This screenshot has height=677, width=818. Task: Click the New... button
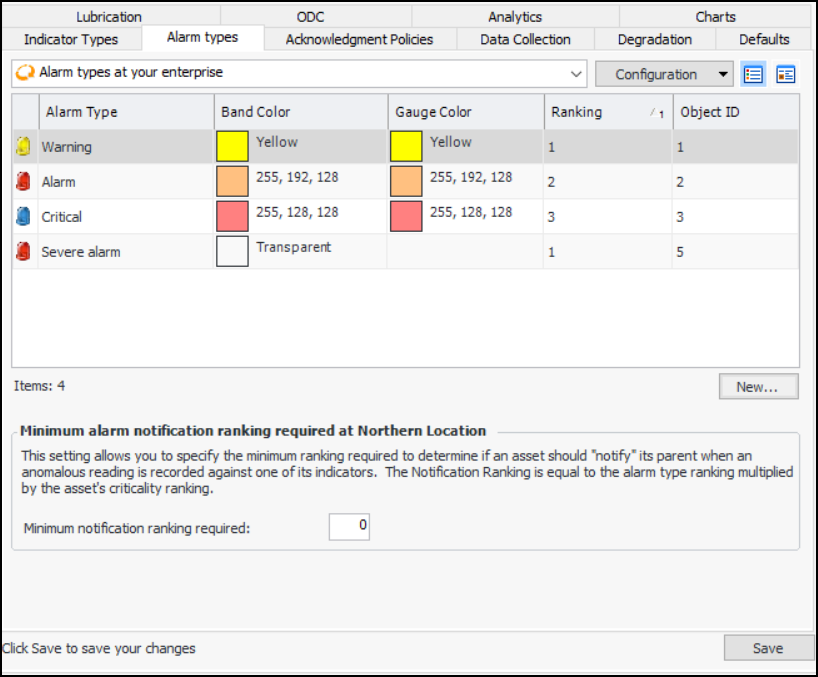pos(758,387)
